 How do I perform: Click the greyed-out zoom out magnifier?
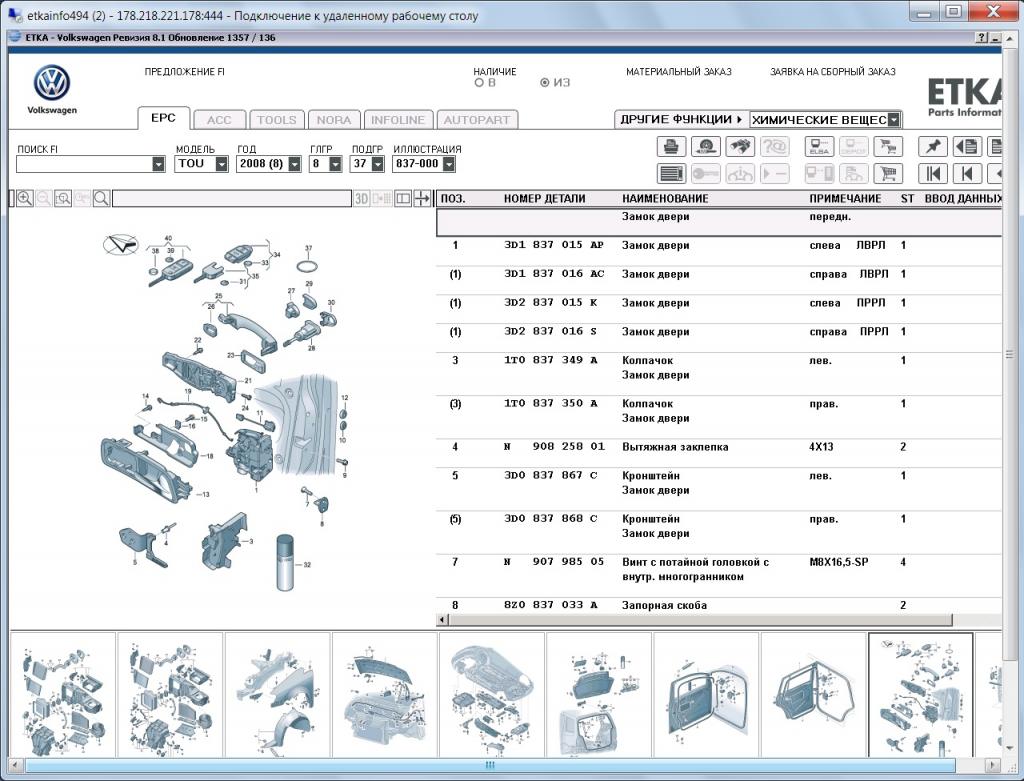click(x=44, y=199)
